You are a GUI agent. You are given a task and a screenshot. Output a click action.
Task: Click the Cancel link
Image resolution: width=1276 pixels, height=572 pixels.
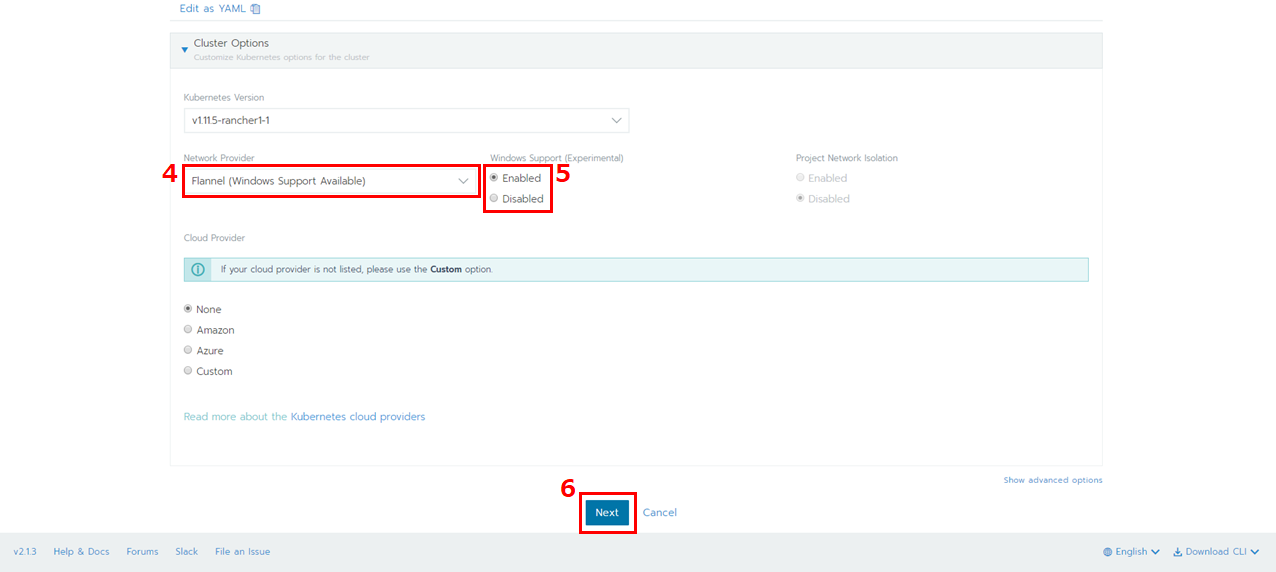click(x=660, y=512)
